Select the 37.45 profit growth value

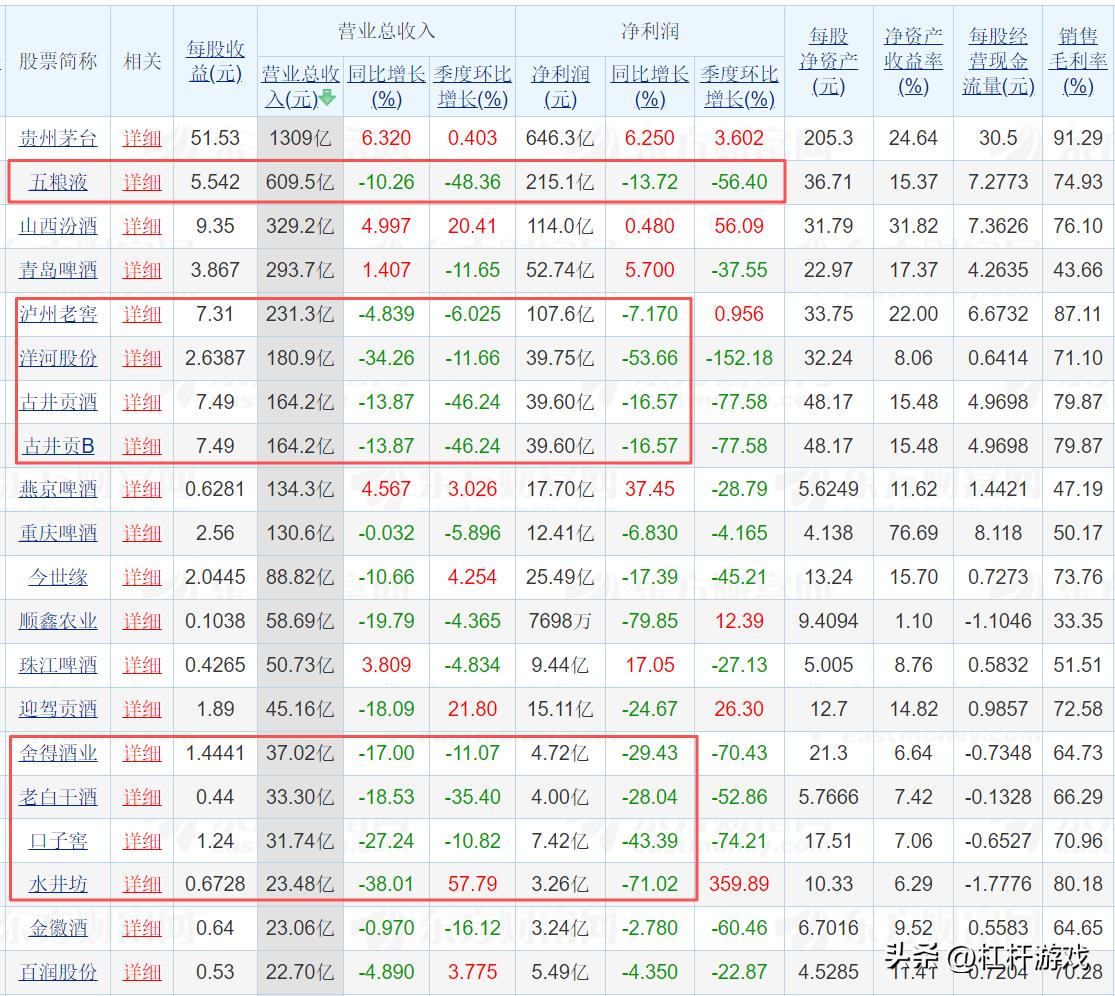coord(650,489)
